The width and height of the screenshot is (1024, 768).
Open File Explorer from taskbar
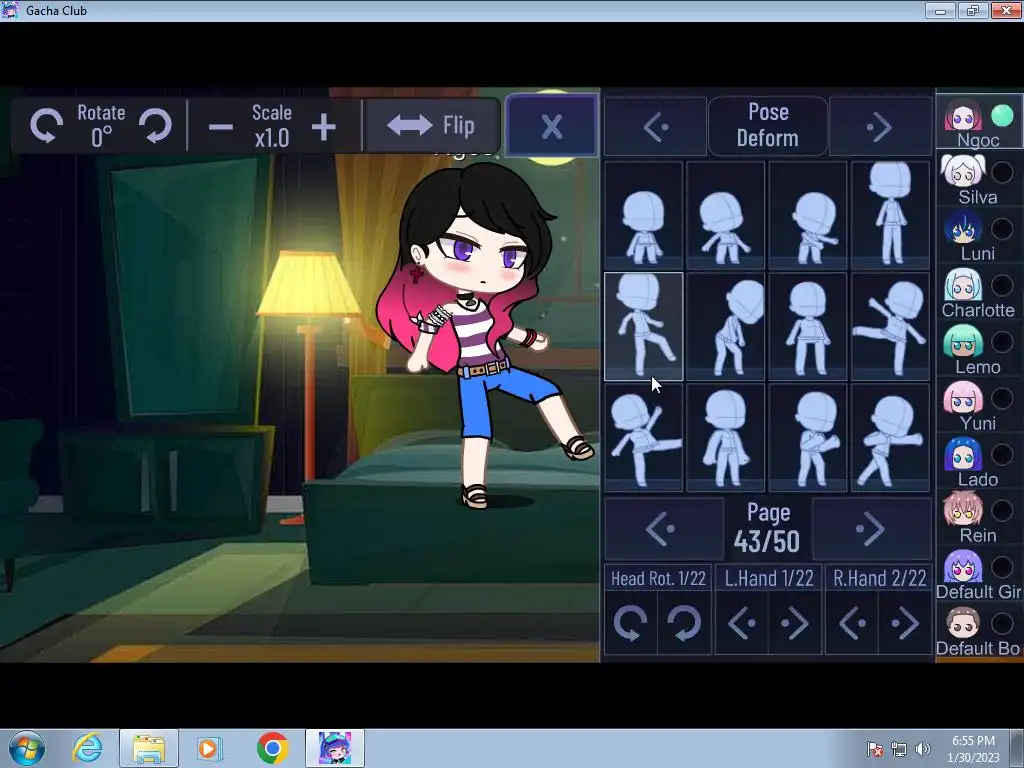149,748
